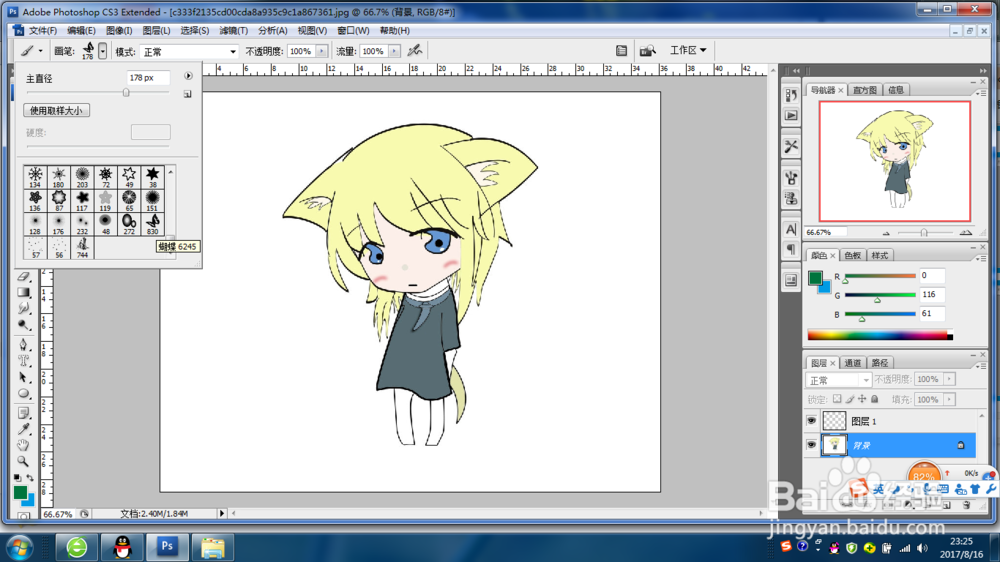Select the Notes tool
Screen dimensions: 1000x562
pos(24,413)
